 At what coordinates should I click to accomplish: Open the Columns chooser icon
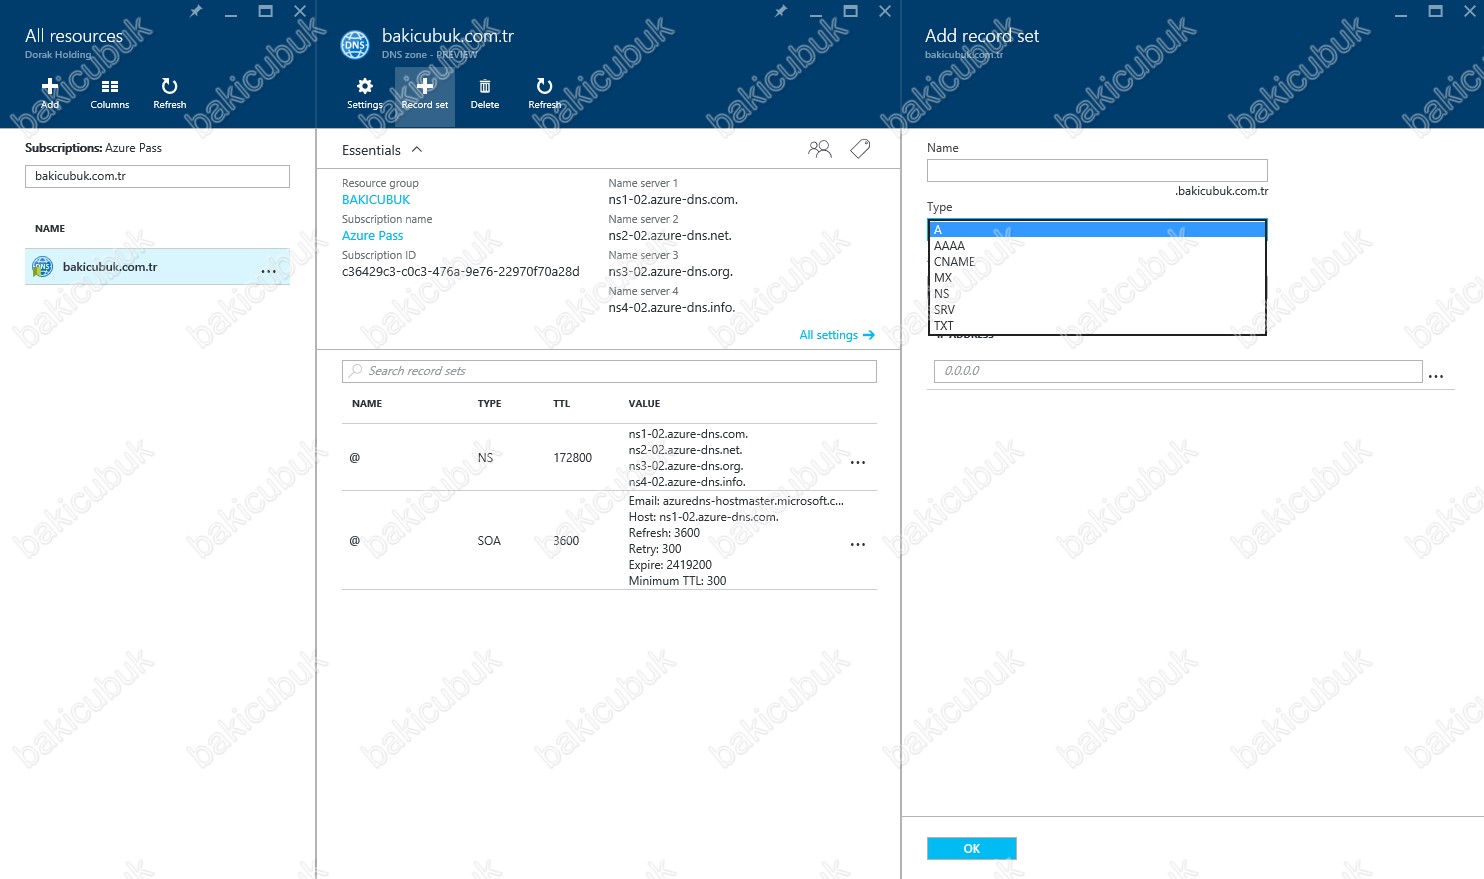pos(110,88)
